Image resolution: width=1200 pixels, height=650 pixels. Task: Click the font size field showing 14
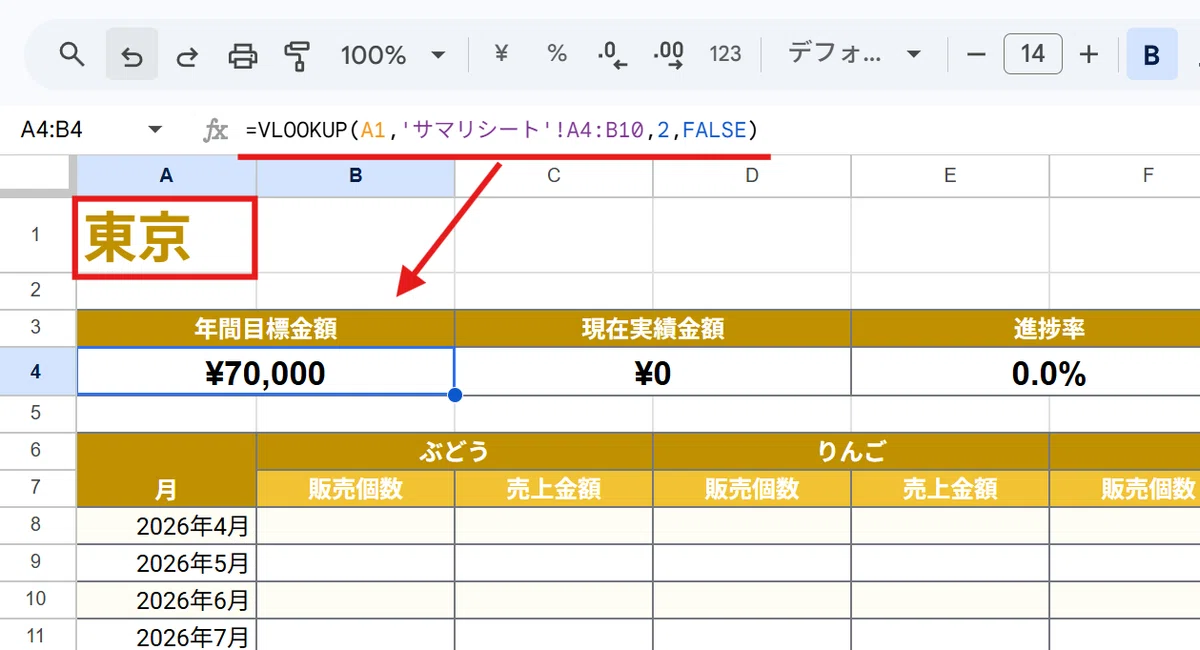click(1033, 54)
